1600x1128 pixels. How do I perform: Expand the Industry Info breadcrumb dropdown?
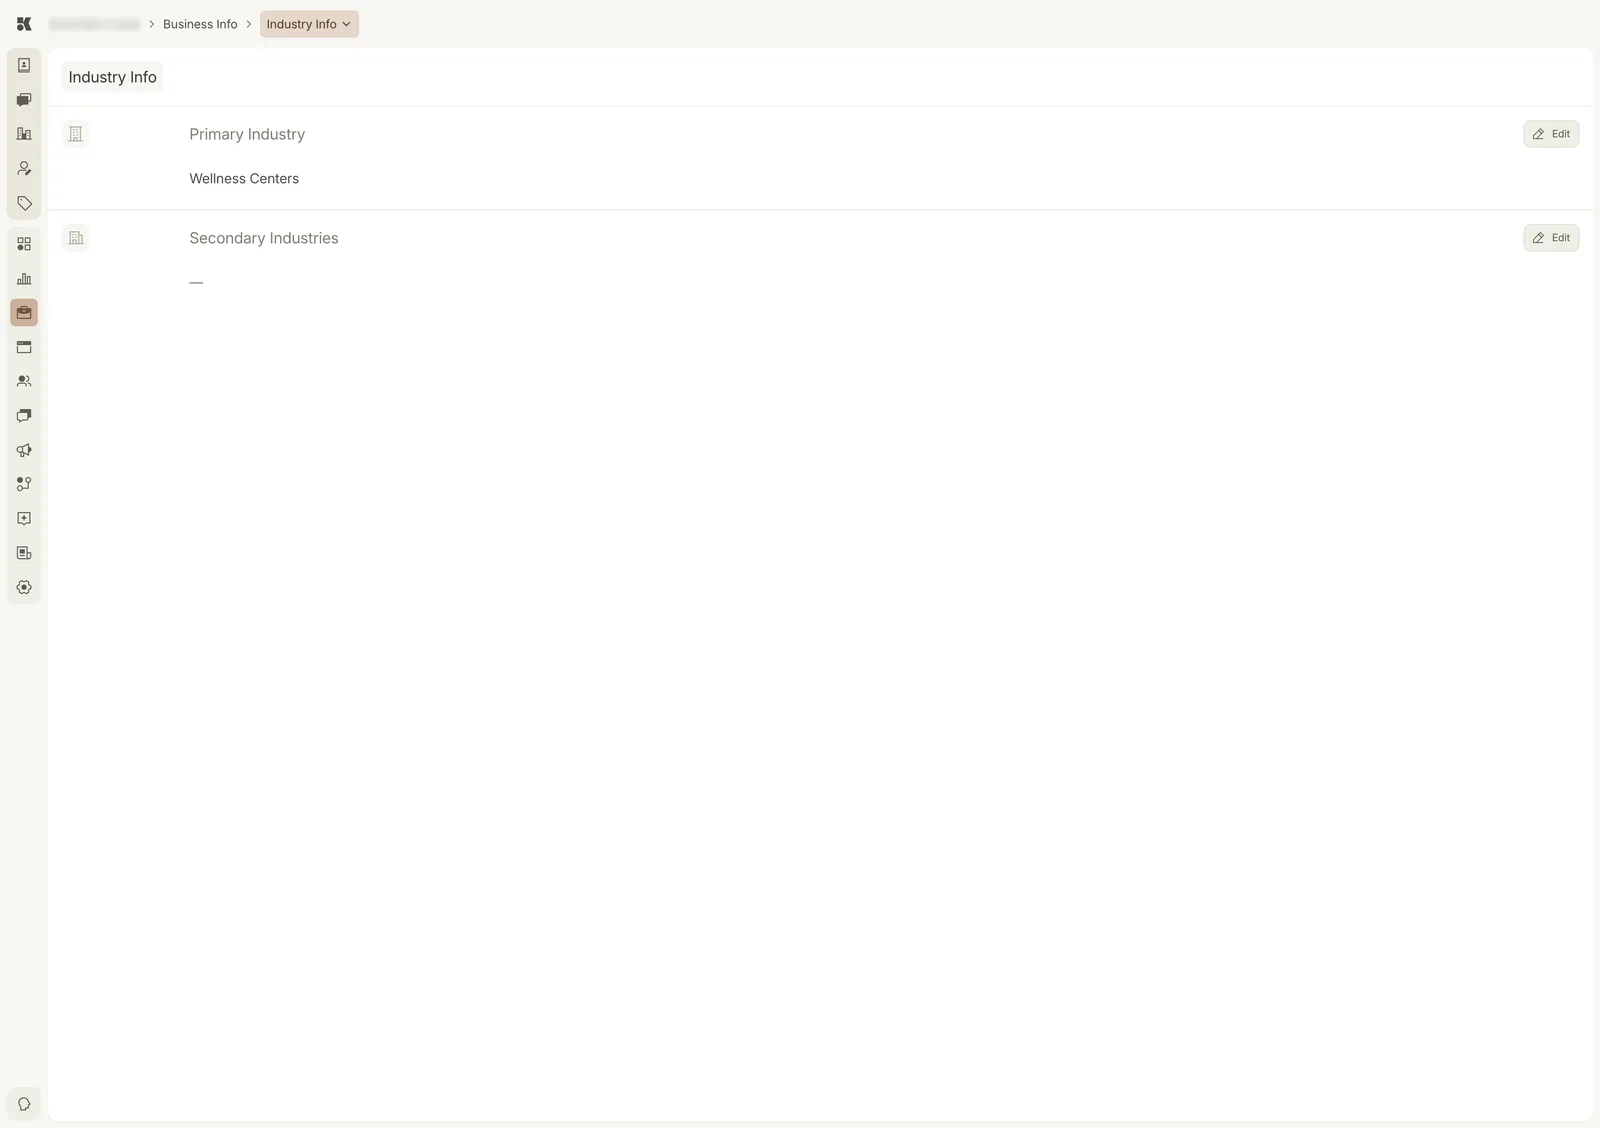tap(309, 24)
